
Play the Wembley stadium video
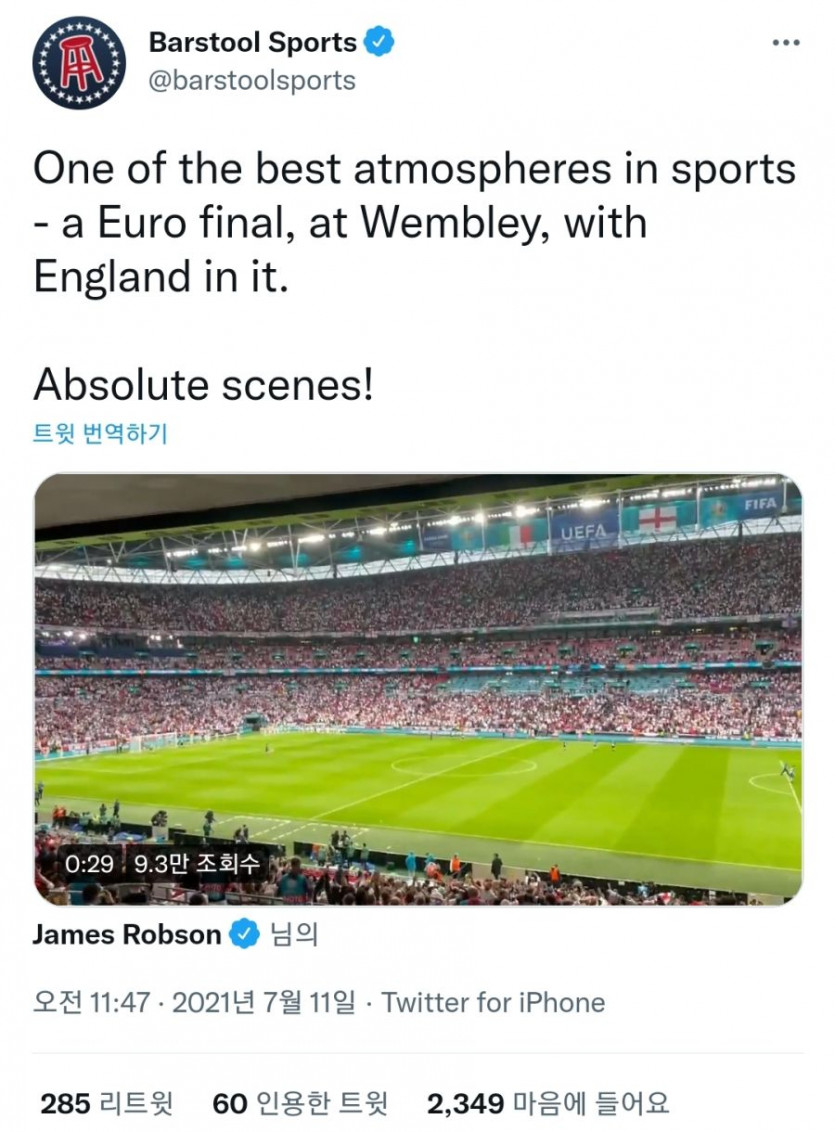[418, 689]
